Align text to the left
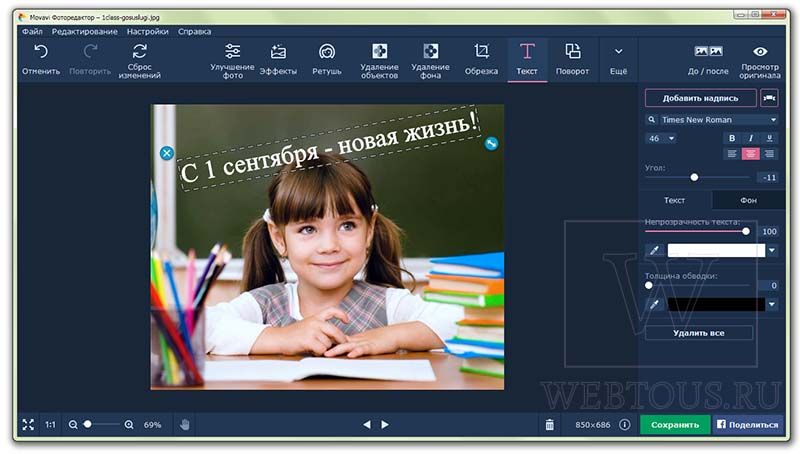The image size is (800, 454). 732,154
